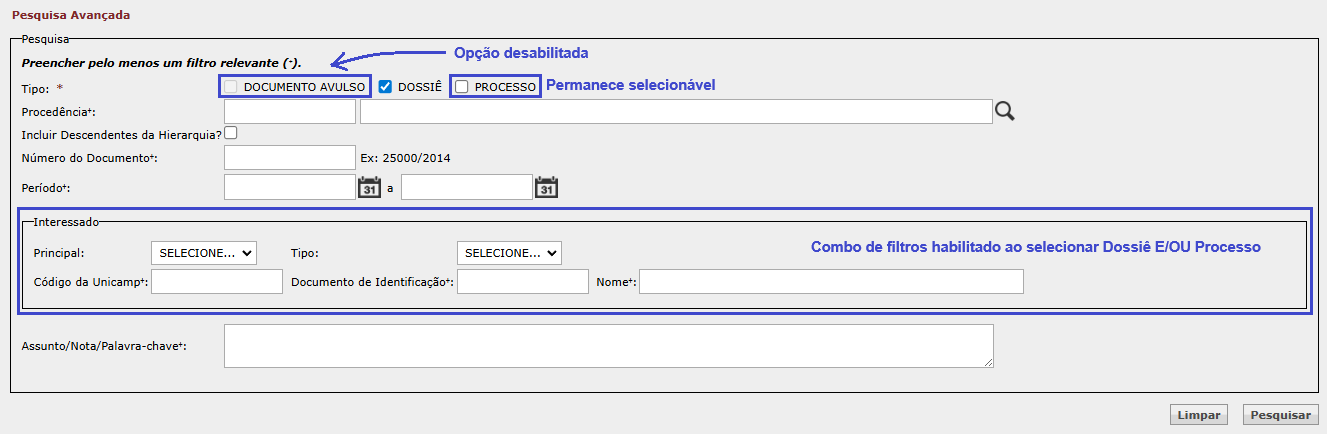Click the wide Procedência description field
The width and height of the screenshot is (1327, 434).
point(675,111)
